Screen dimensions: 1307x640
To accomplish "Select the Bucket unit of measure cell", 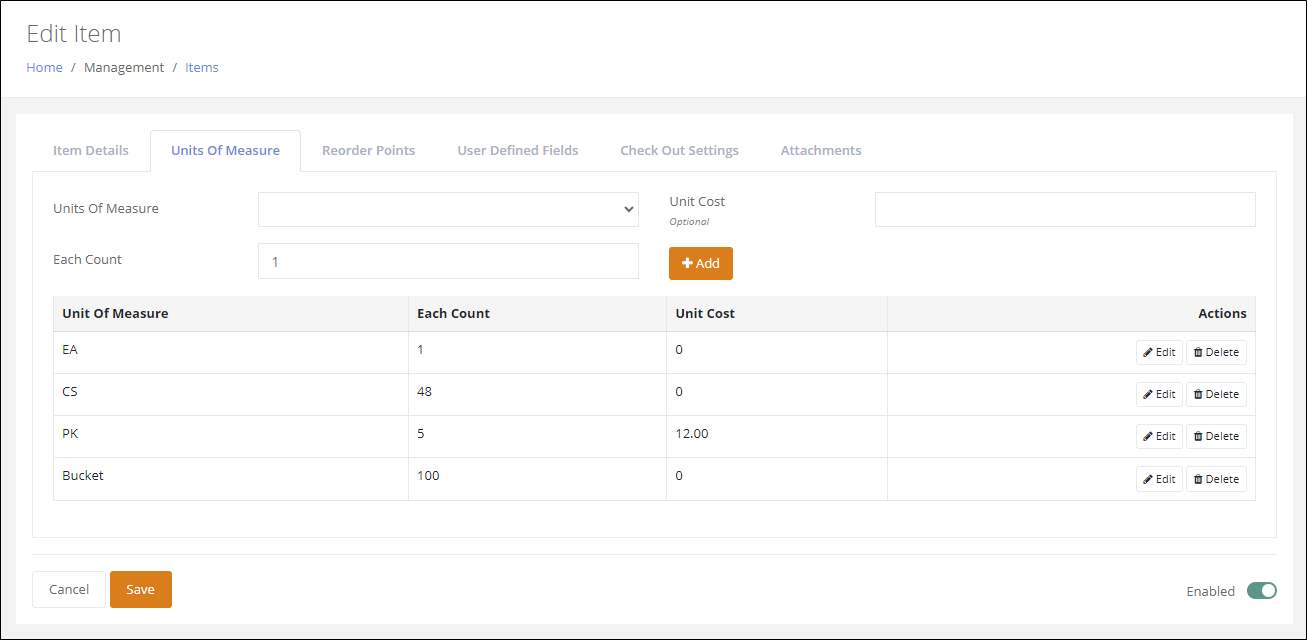I will coord(231,479).
